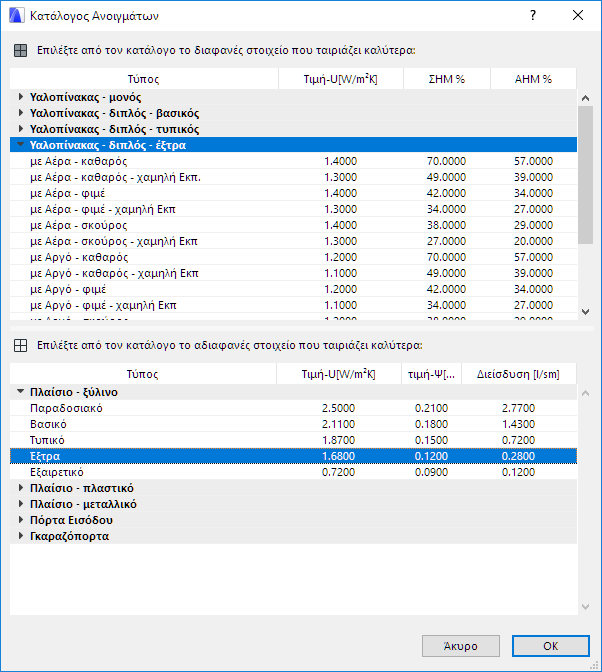Click upper list scroll down arrow
Screen dimensions: 602x672
click(585, 312)
